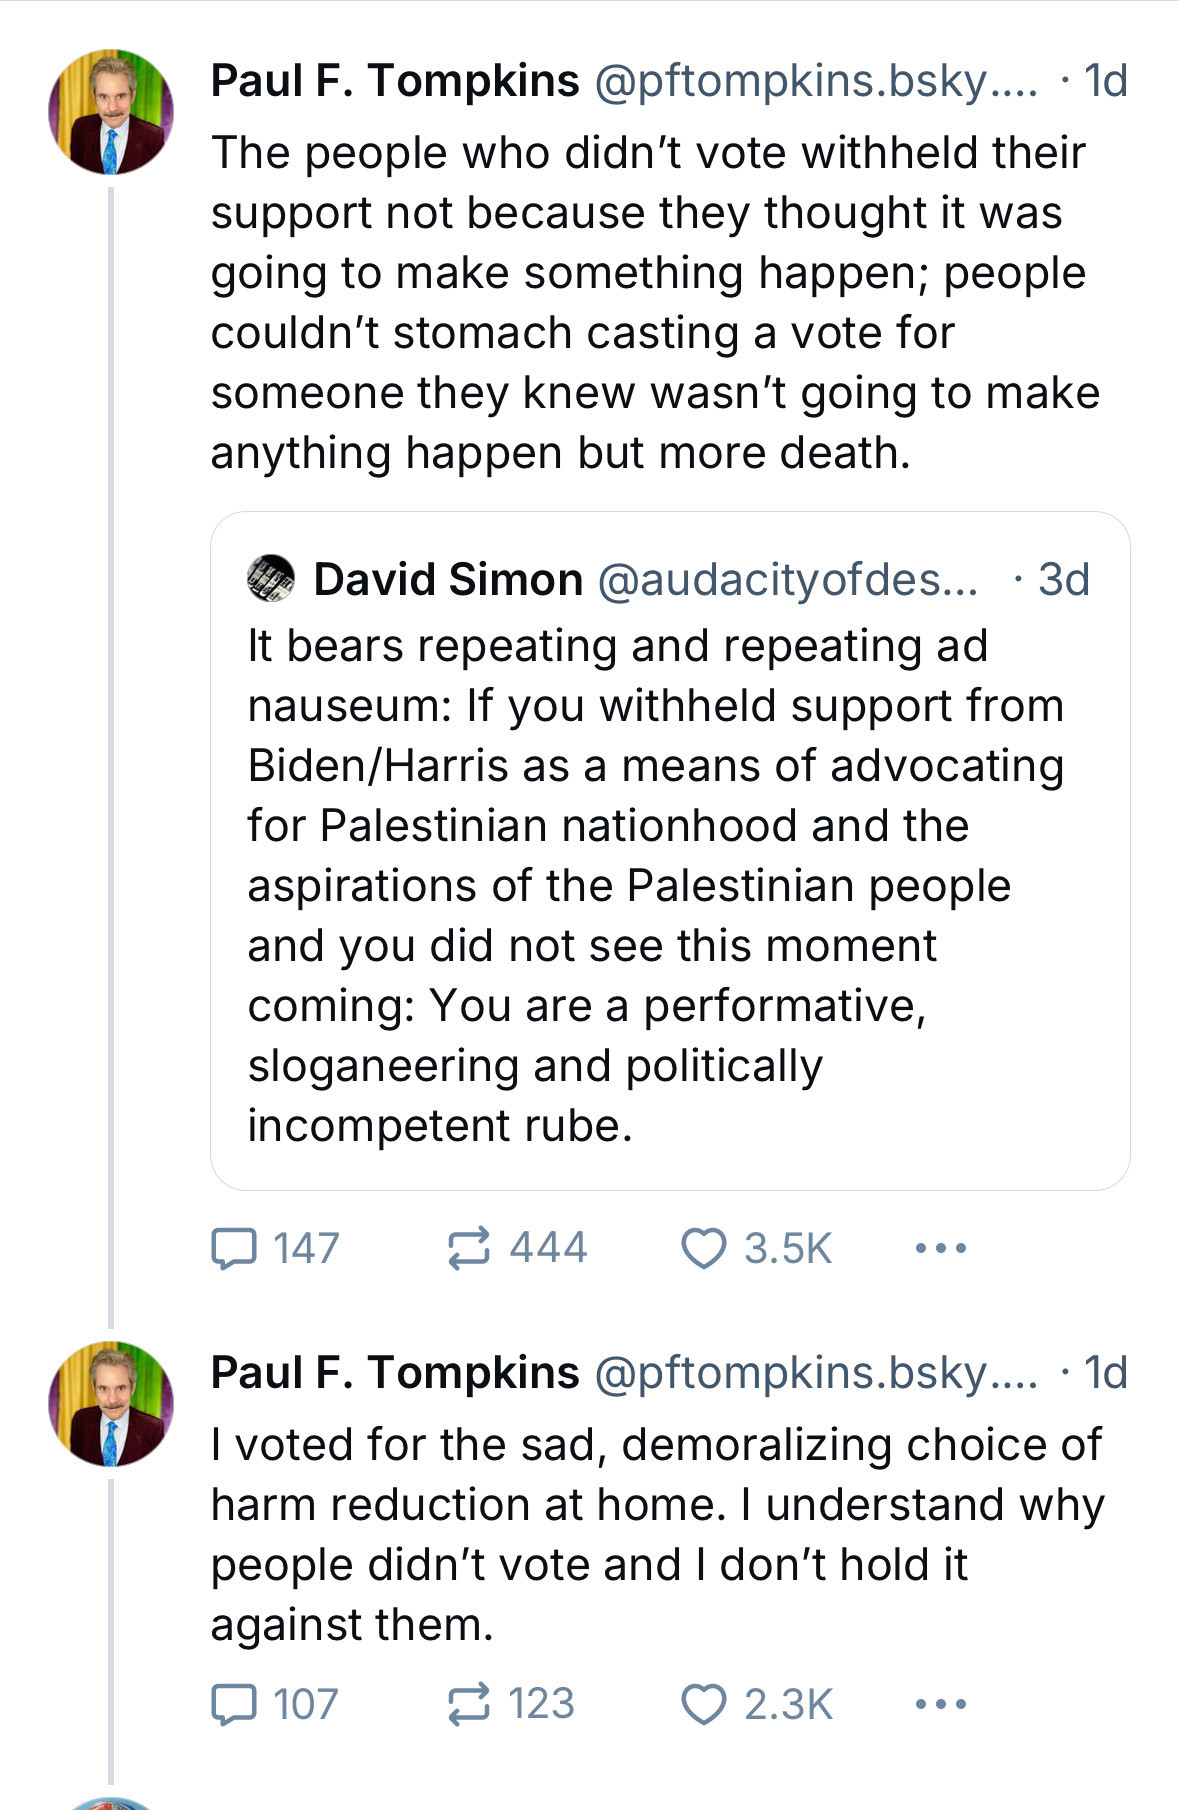Like the post with 2.3K likes

pos(703,1704)
